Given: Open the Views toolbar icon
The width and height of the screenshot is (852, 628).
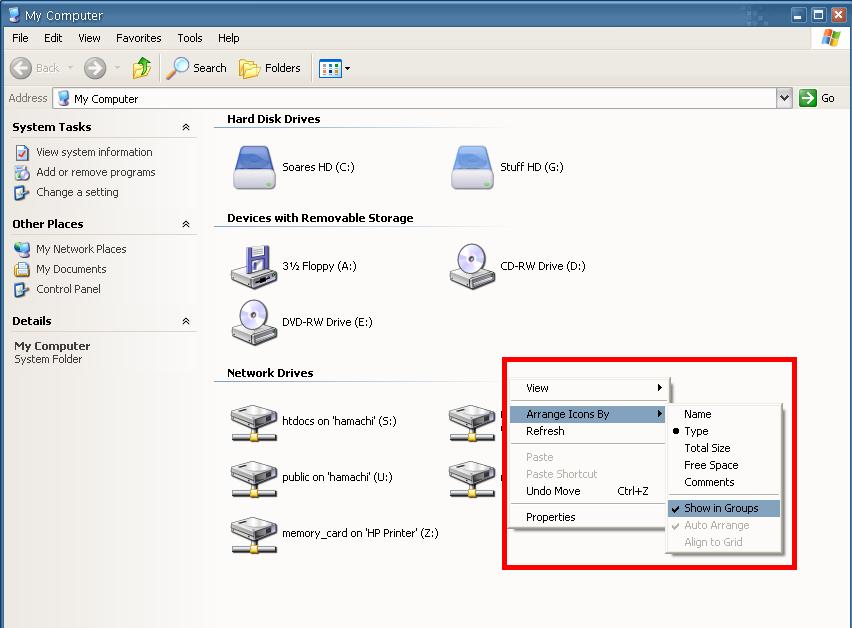Looking at the screenshot, I should coord(330,68).
